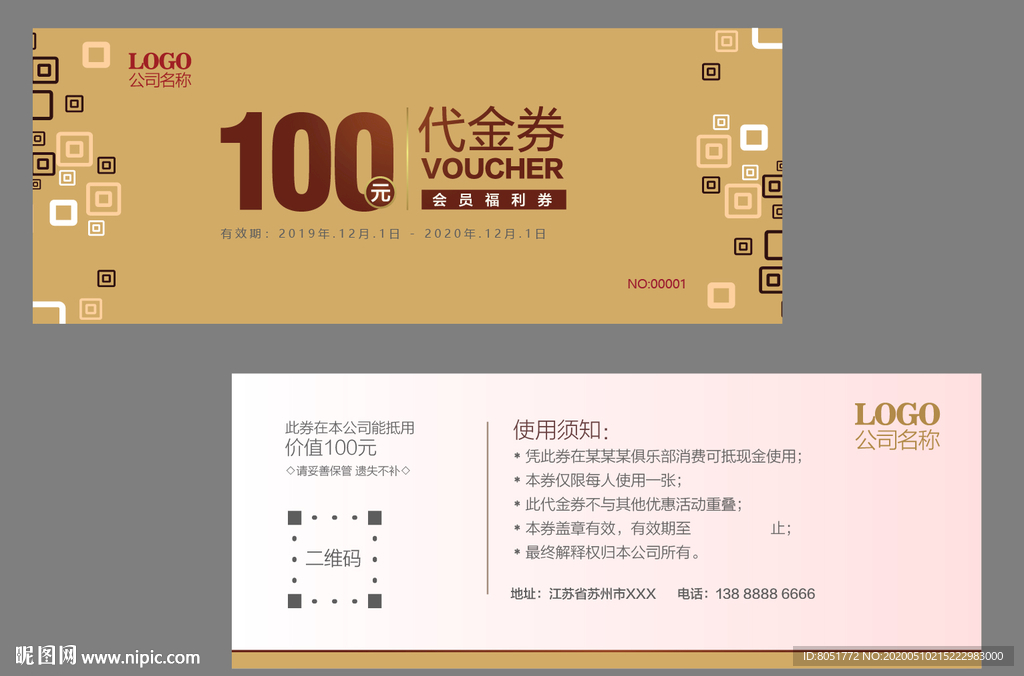Click 本券仅限每人使用一张 rule
This screenshot has width=1024, height=676.
tap(598, 481)
